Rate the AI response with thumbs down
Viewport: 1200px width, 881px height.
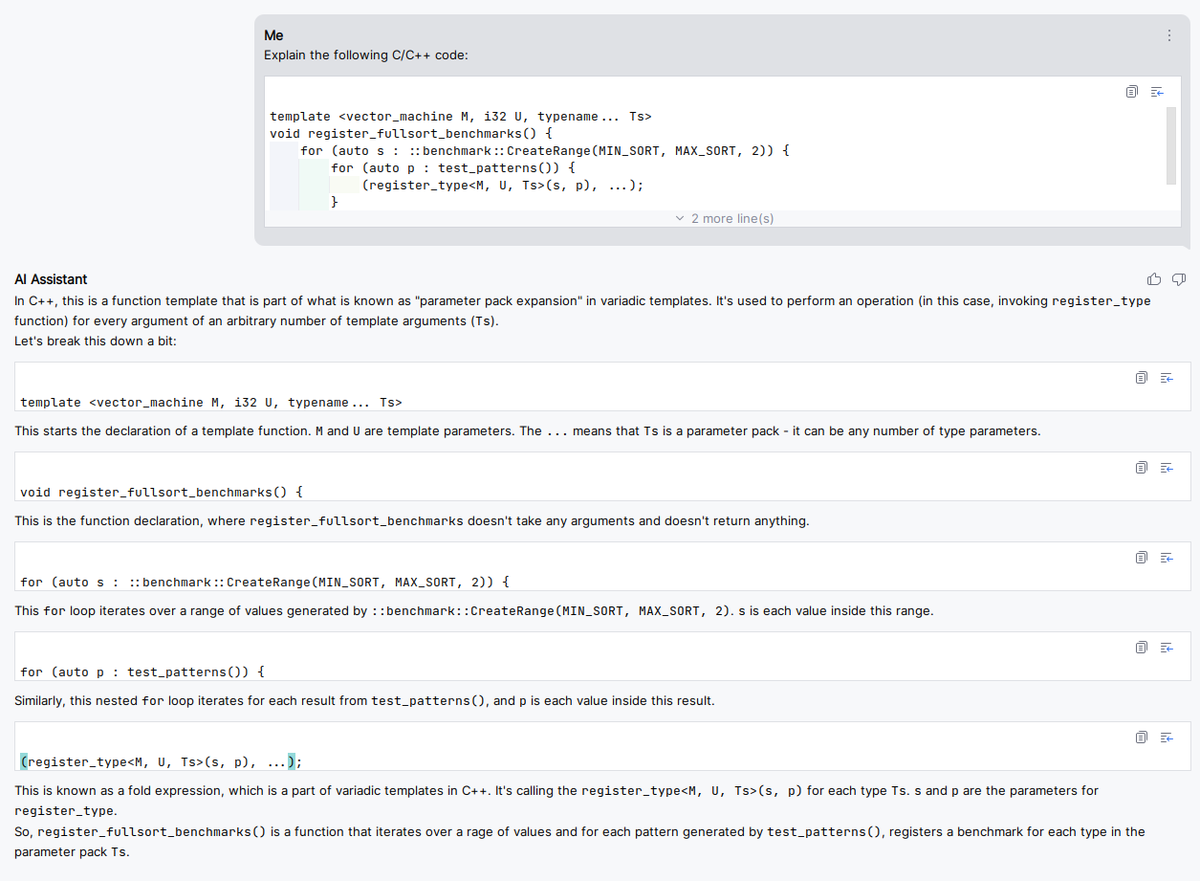[x=1178, y=279]
